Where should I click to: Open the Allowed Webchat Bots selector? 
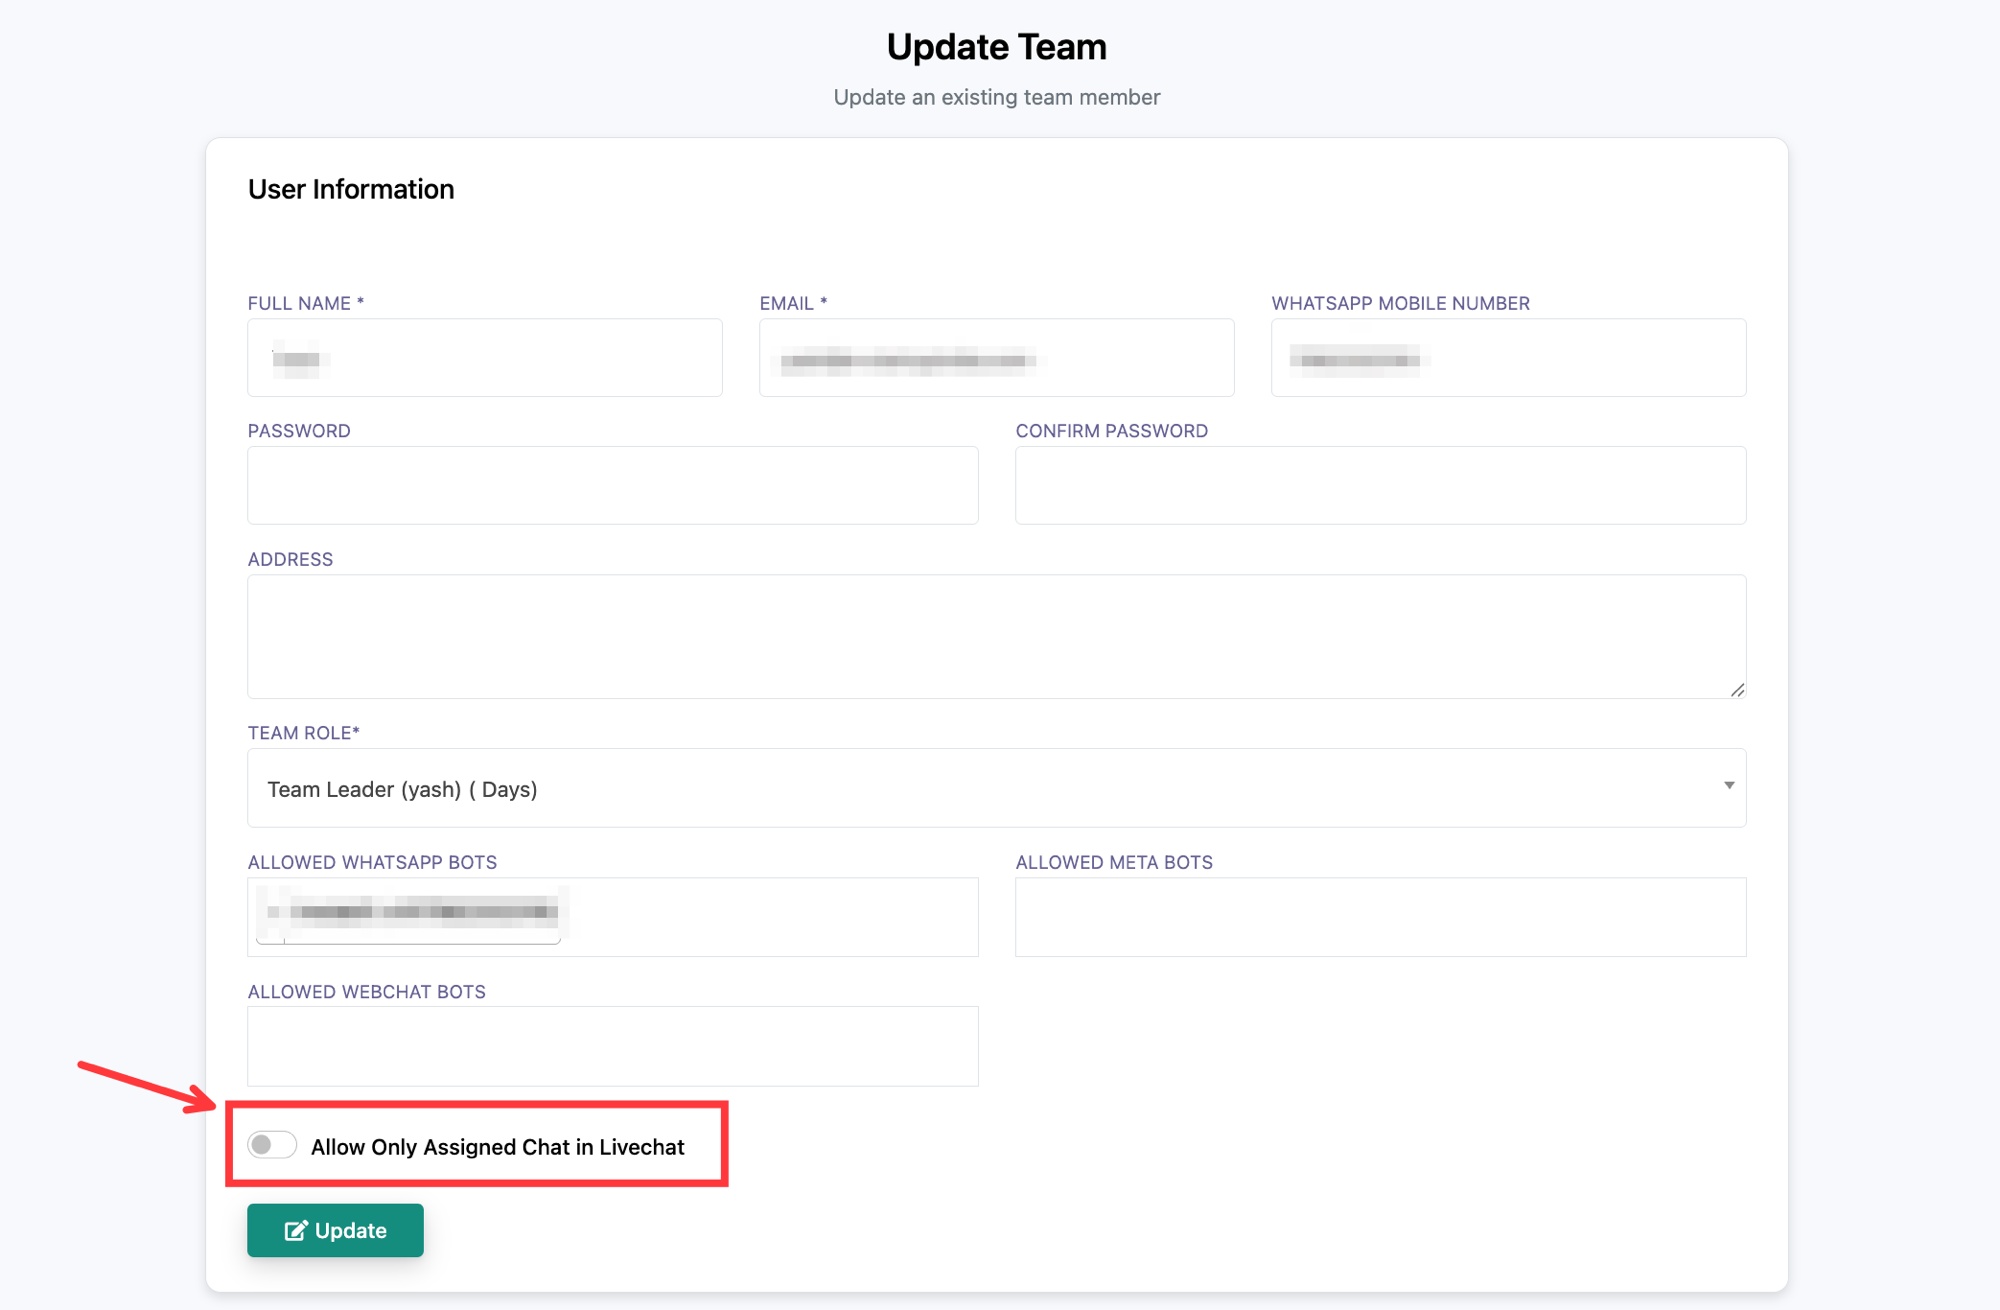pos(613,1046)
